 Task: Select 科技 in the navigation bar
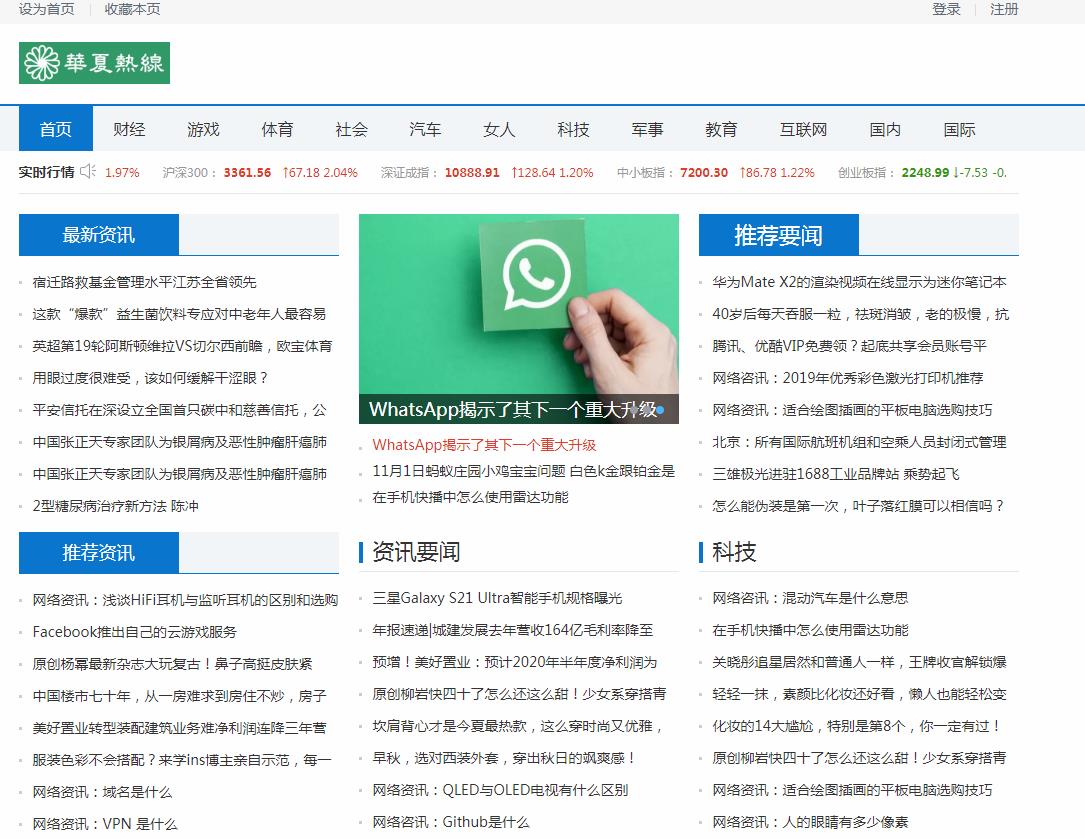pyautogui.click(x=573, y=129)
